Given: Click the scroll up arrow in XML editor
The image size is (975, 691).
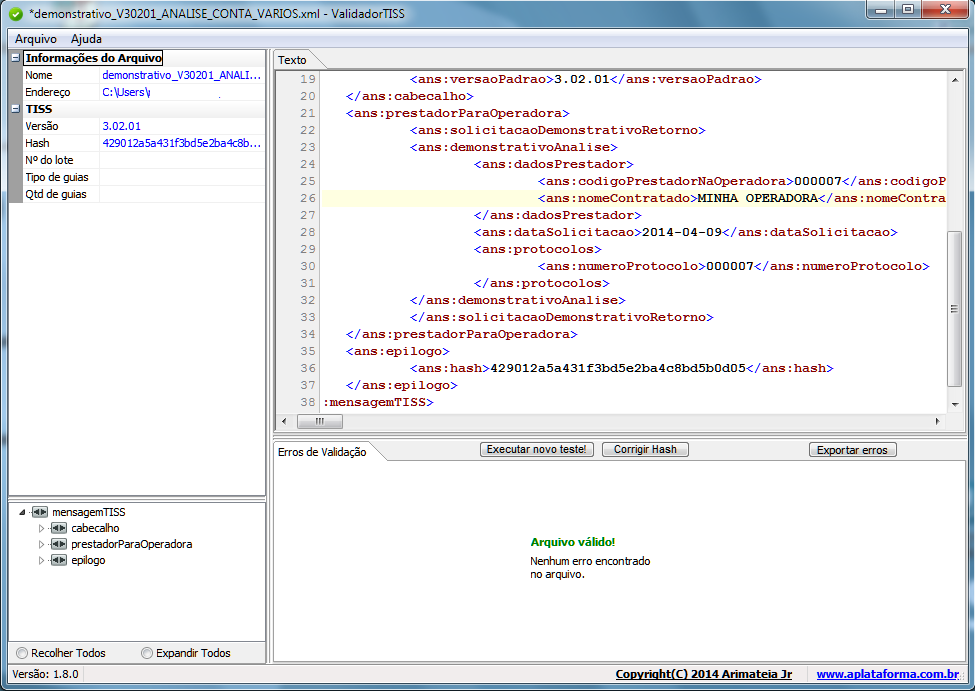Looking at the screenshot, I should pyautogui.click(x=954, y=80).
